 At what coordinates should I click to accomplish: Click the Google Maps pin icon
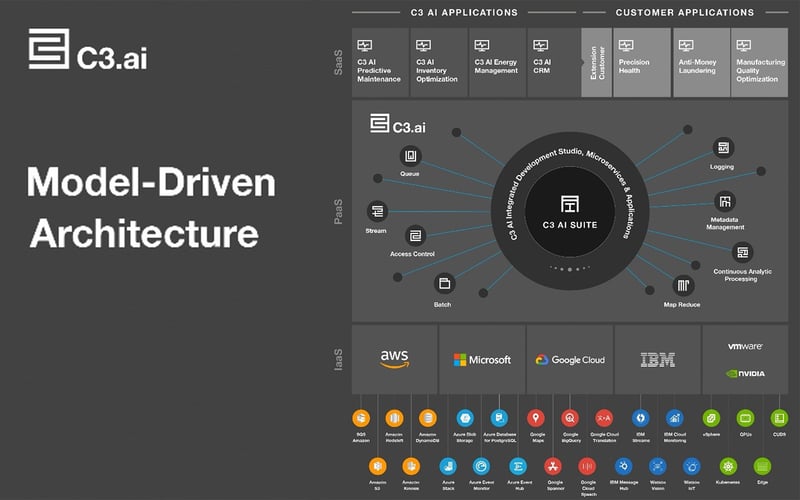pyautogui.click(x=536, y=418)
